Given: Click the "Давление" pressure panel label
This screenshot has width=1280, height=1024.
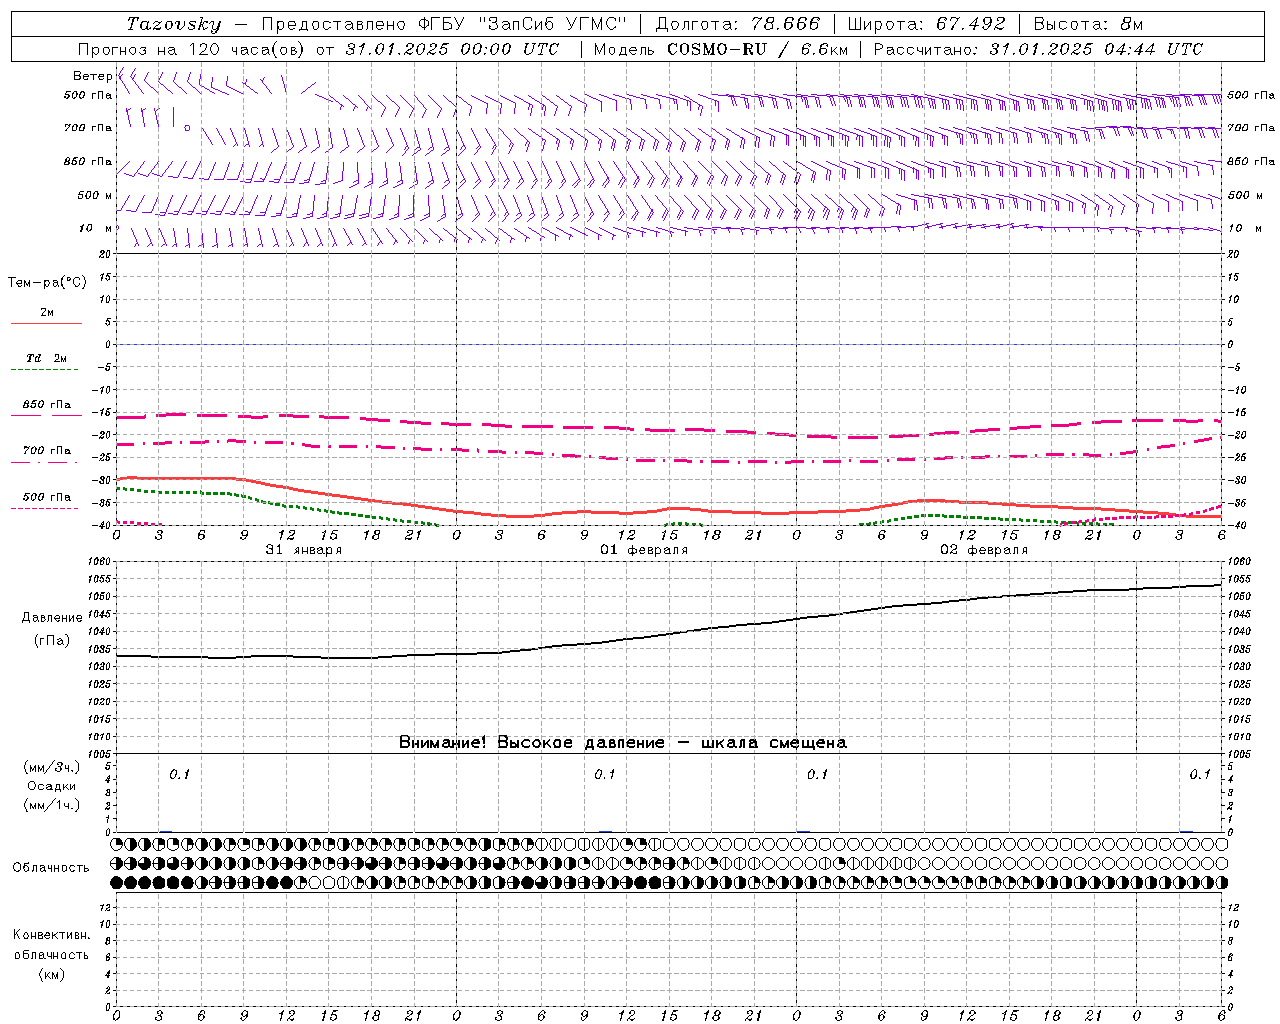Looking at the screenshot, I should click(x=52, y=618).
